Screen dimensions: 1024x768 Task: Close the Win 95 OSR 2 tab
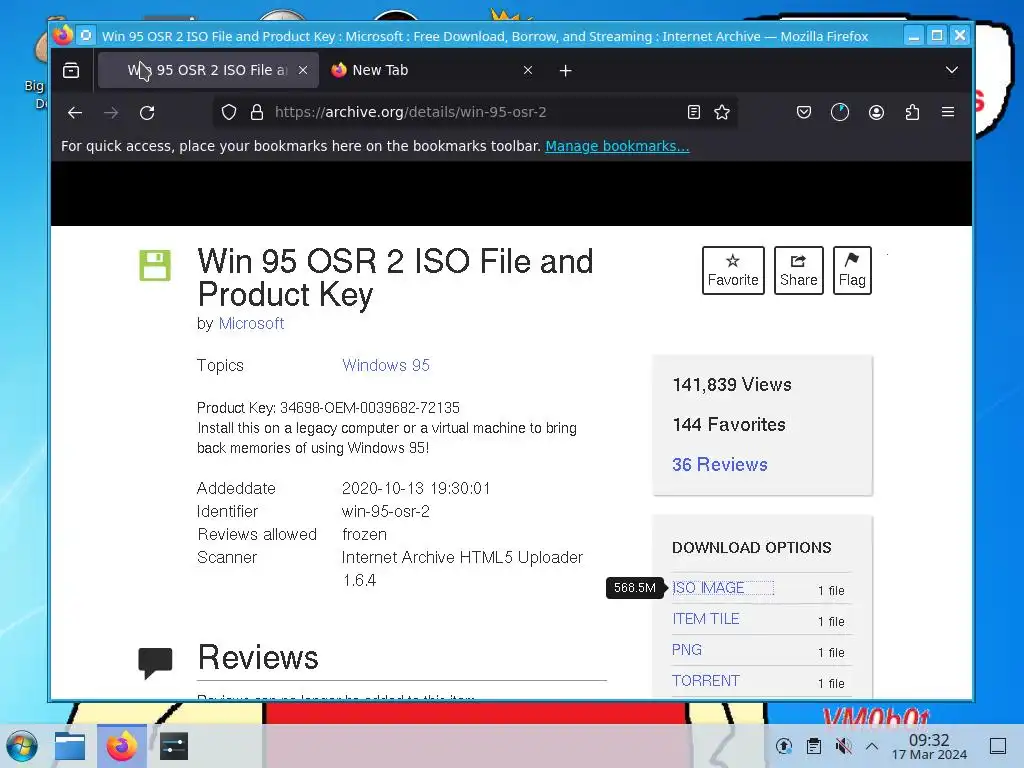point(303,70)
